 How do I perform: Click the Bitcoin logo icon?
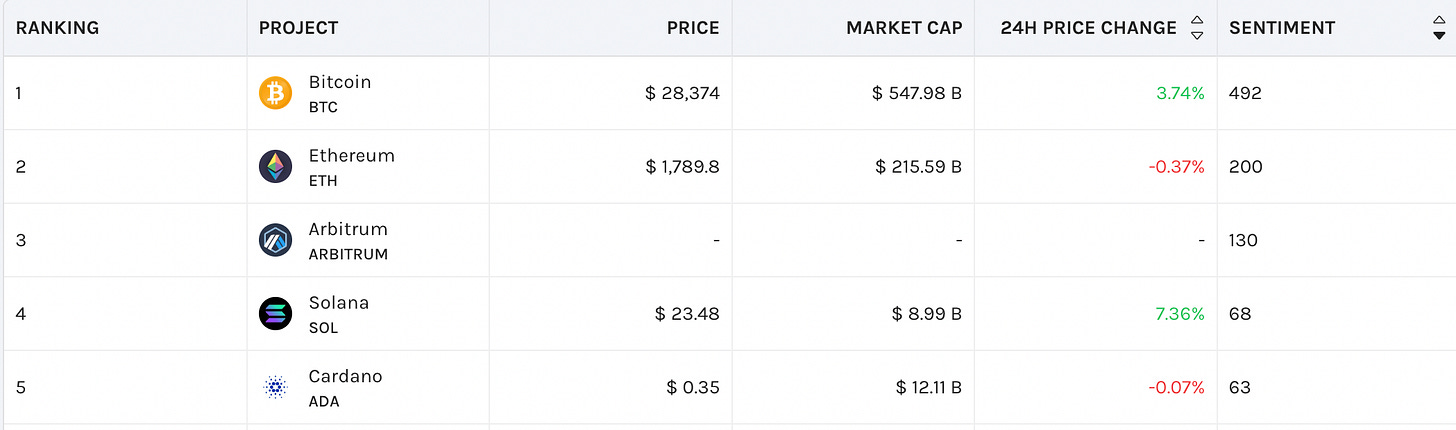click(x=275, y=93)
